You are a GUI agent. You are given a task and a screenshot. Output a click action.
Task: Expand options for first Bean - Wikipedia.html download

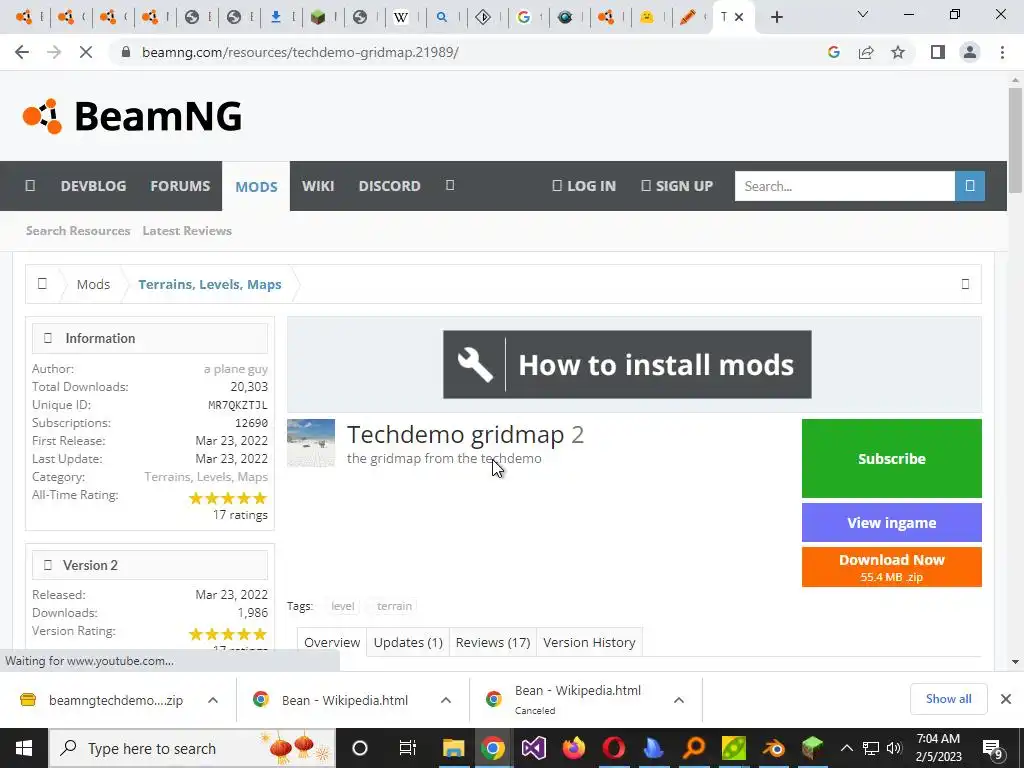click(446, 700)
